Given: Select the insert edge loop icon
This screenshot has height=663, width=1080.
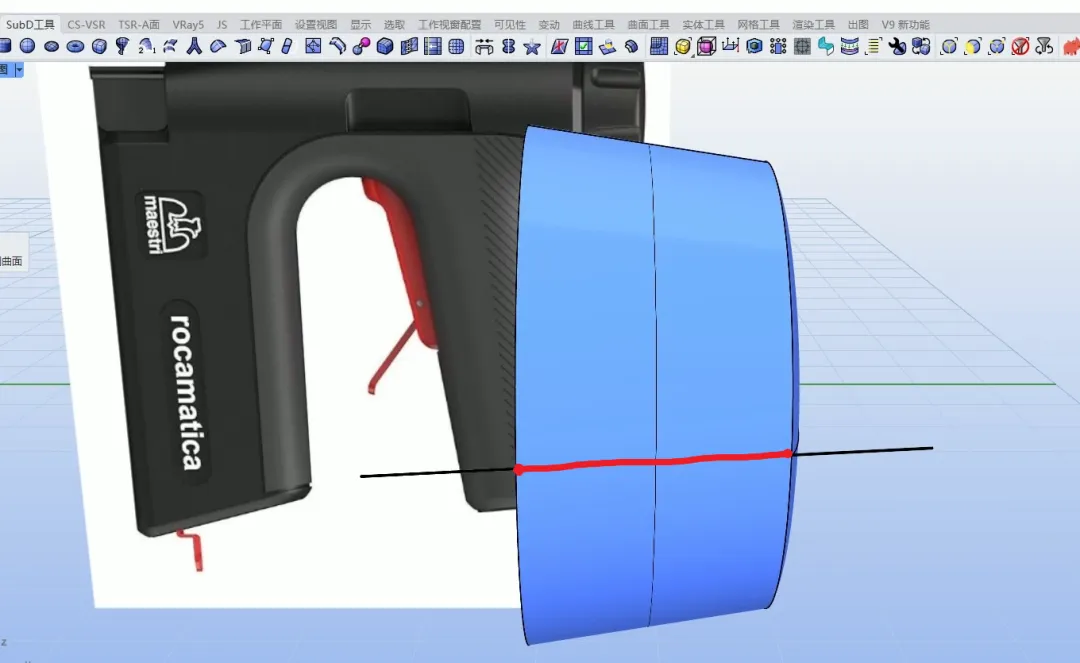Looking at the screenshot, I should point(433,46).
